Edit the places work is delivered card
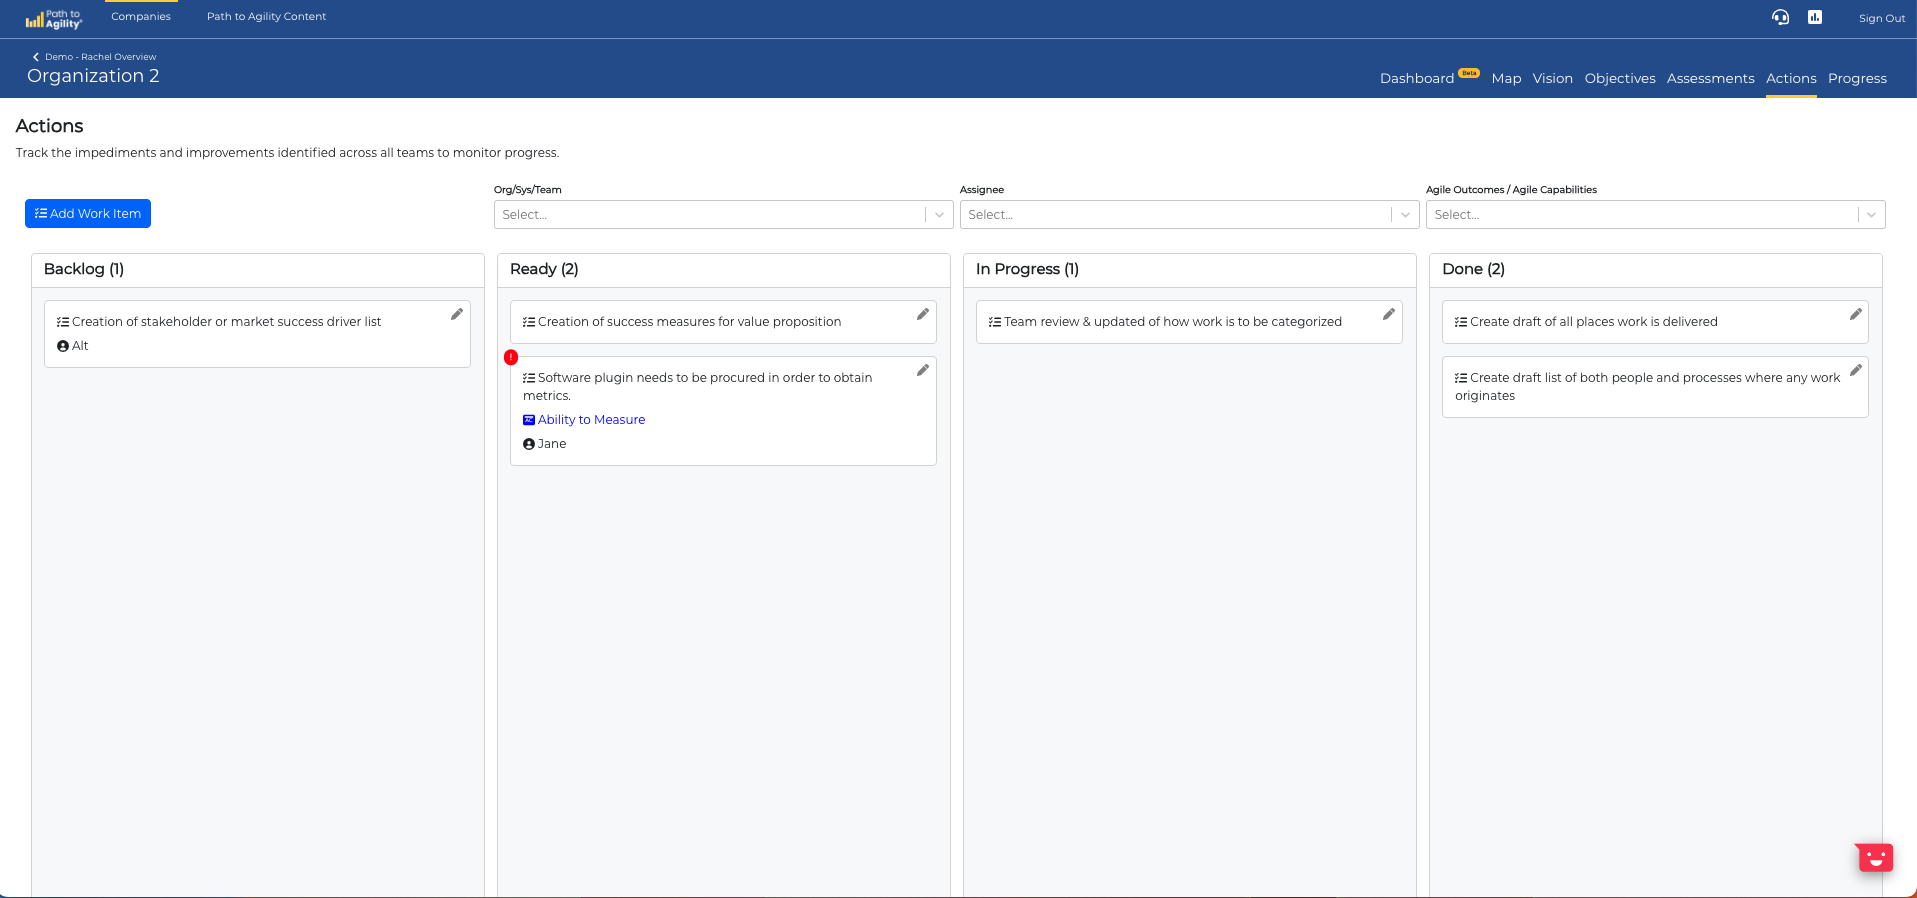The image size is (1917, 898). click(1855, 314)
